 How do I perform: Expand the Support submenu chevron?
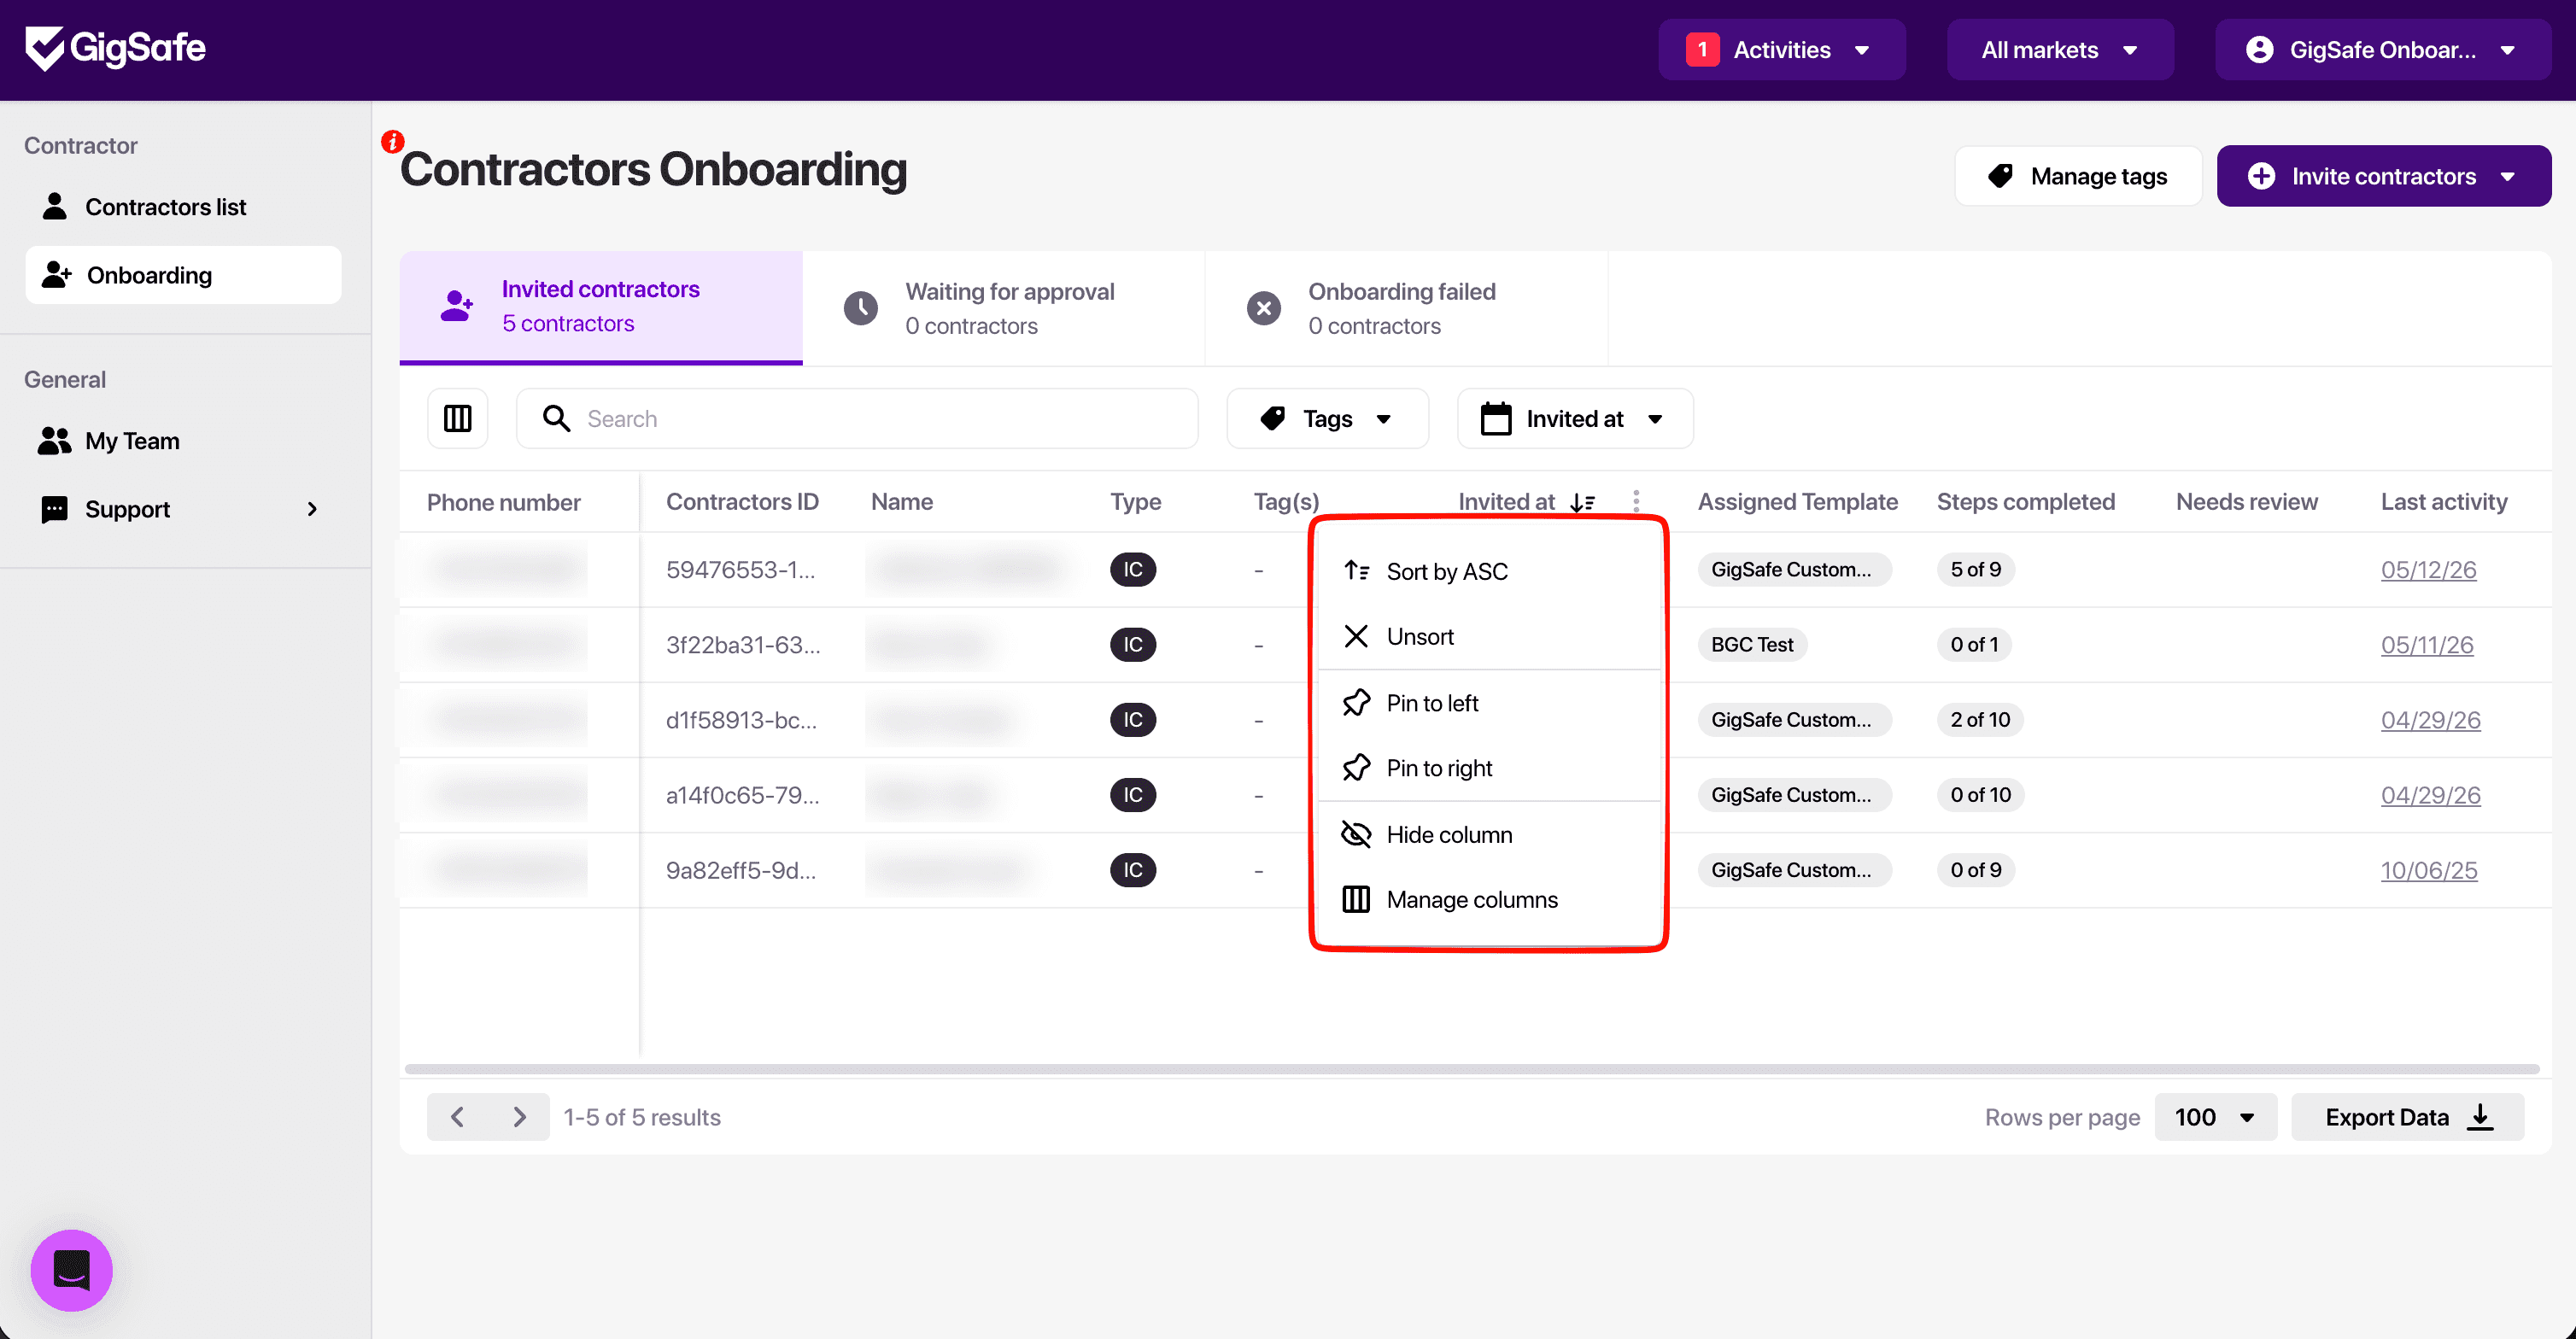coord(312,509)
